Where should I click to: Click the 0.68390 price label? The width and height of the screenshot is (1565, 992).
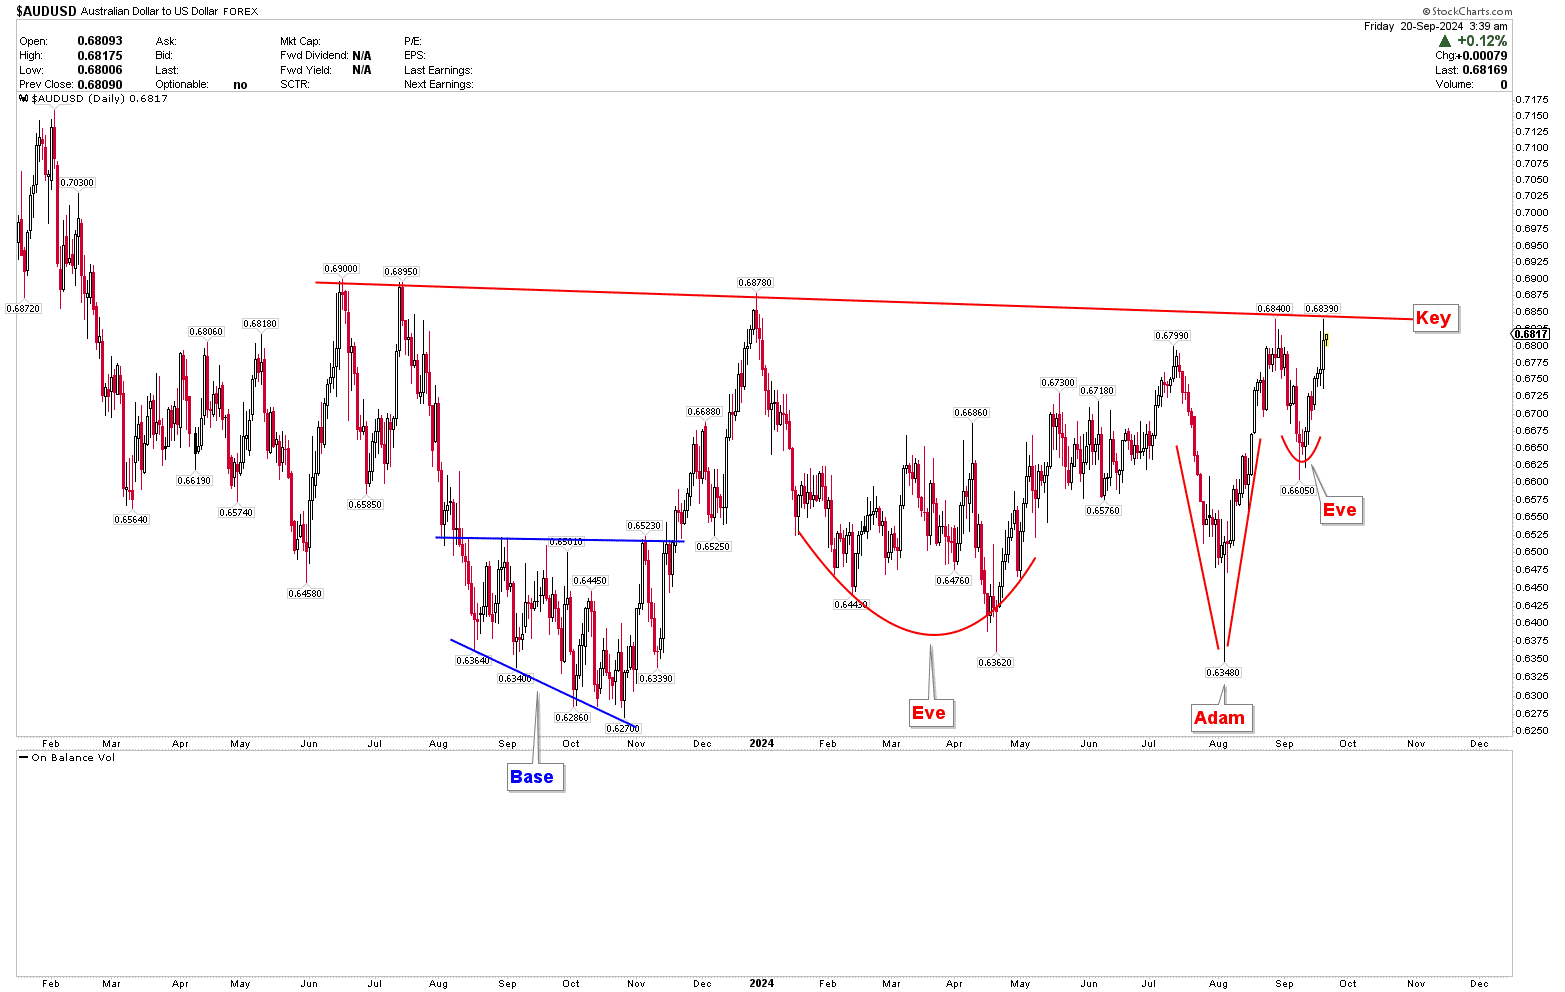pos(1322,309)
